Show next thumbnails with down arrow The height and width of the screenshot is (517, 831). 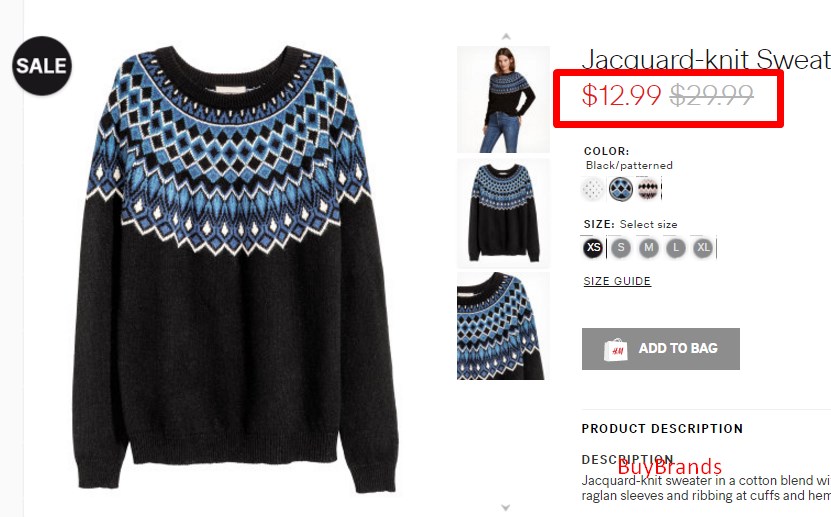pyautogui.click(x=506, y=507)
